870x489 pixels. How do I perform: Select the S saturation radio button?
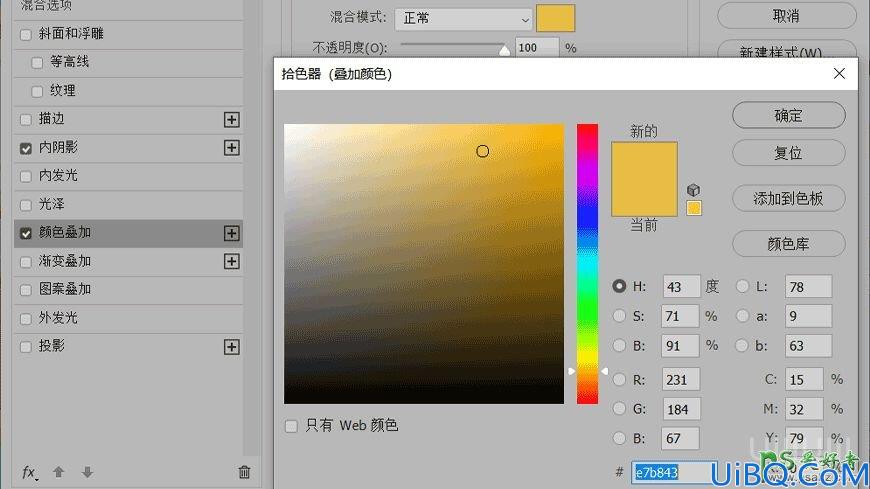[x=619, y=315]
